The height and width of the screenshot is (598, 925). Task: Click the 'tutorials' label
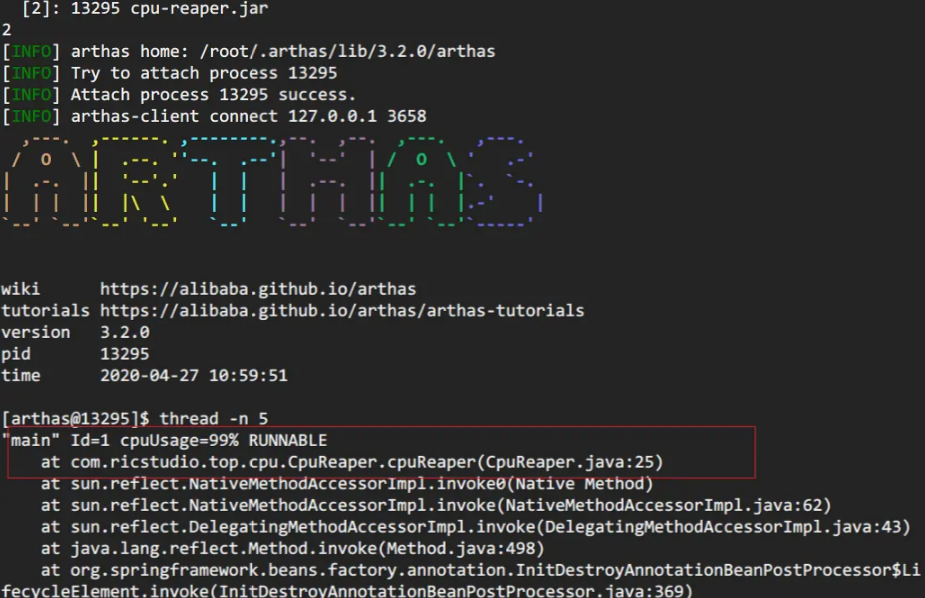pyautogui.click(x=45, y=311)
